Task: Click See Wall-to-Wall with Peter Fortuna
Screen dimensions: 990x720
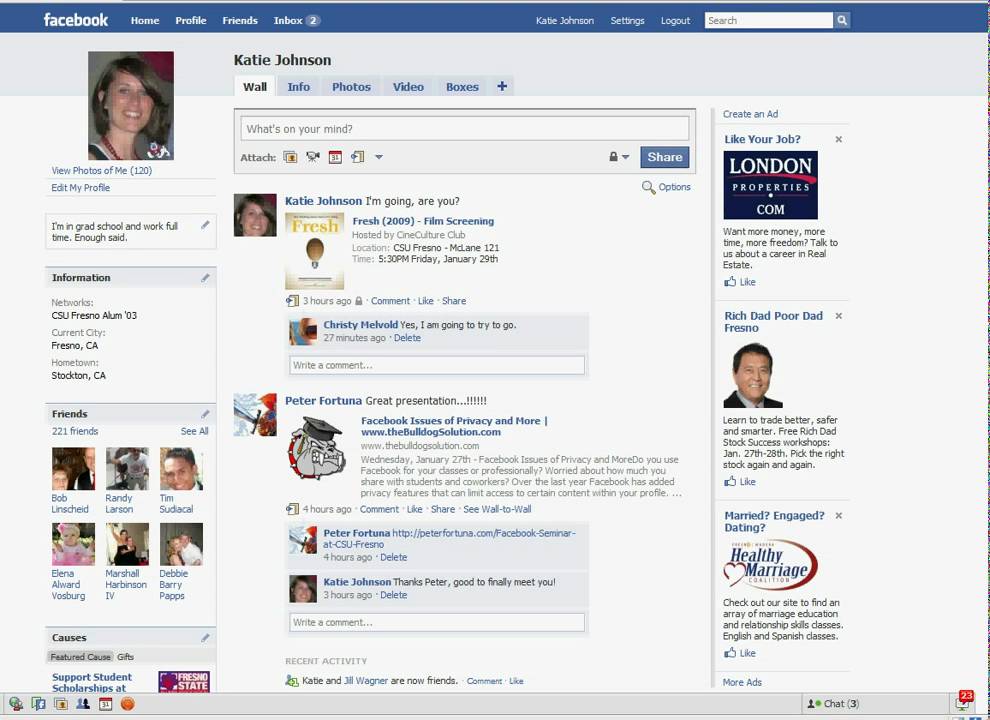Action: point(498,509)
